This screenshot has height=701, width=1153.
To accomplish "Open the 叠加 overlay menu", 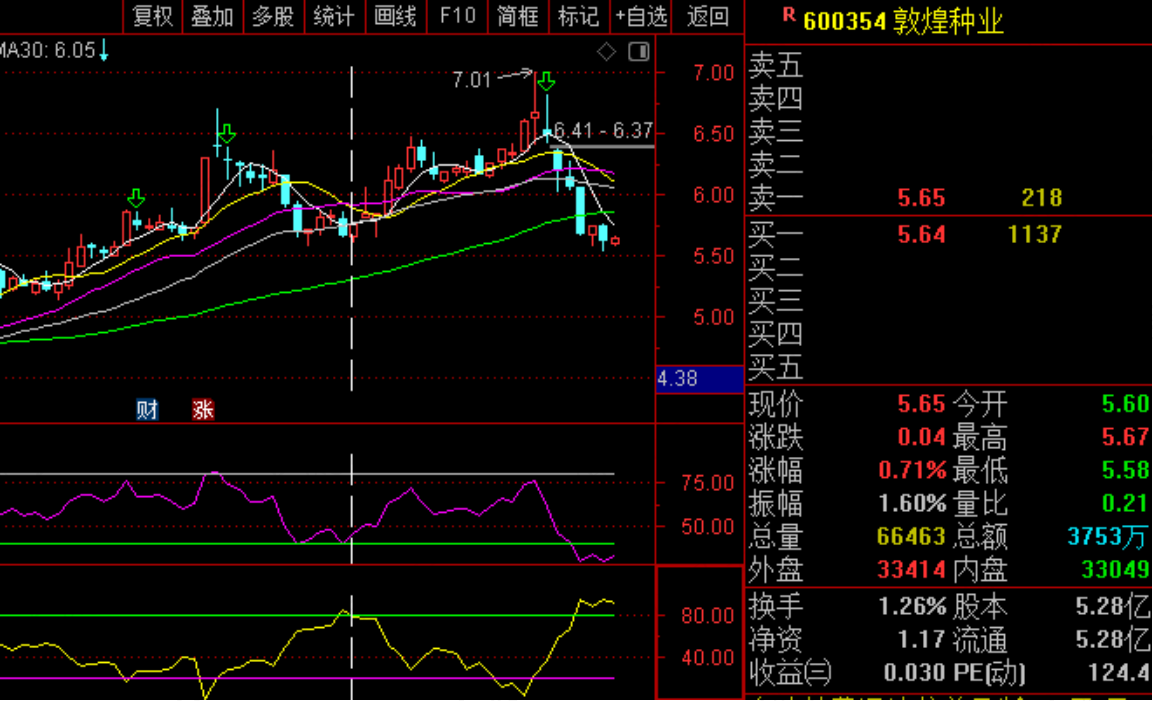I will pos(213,16).
